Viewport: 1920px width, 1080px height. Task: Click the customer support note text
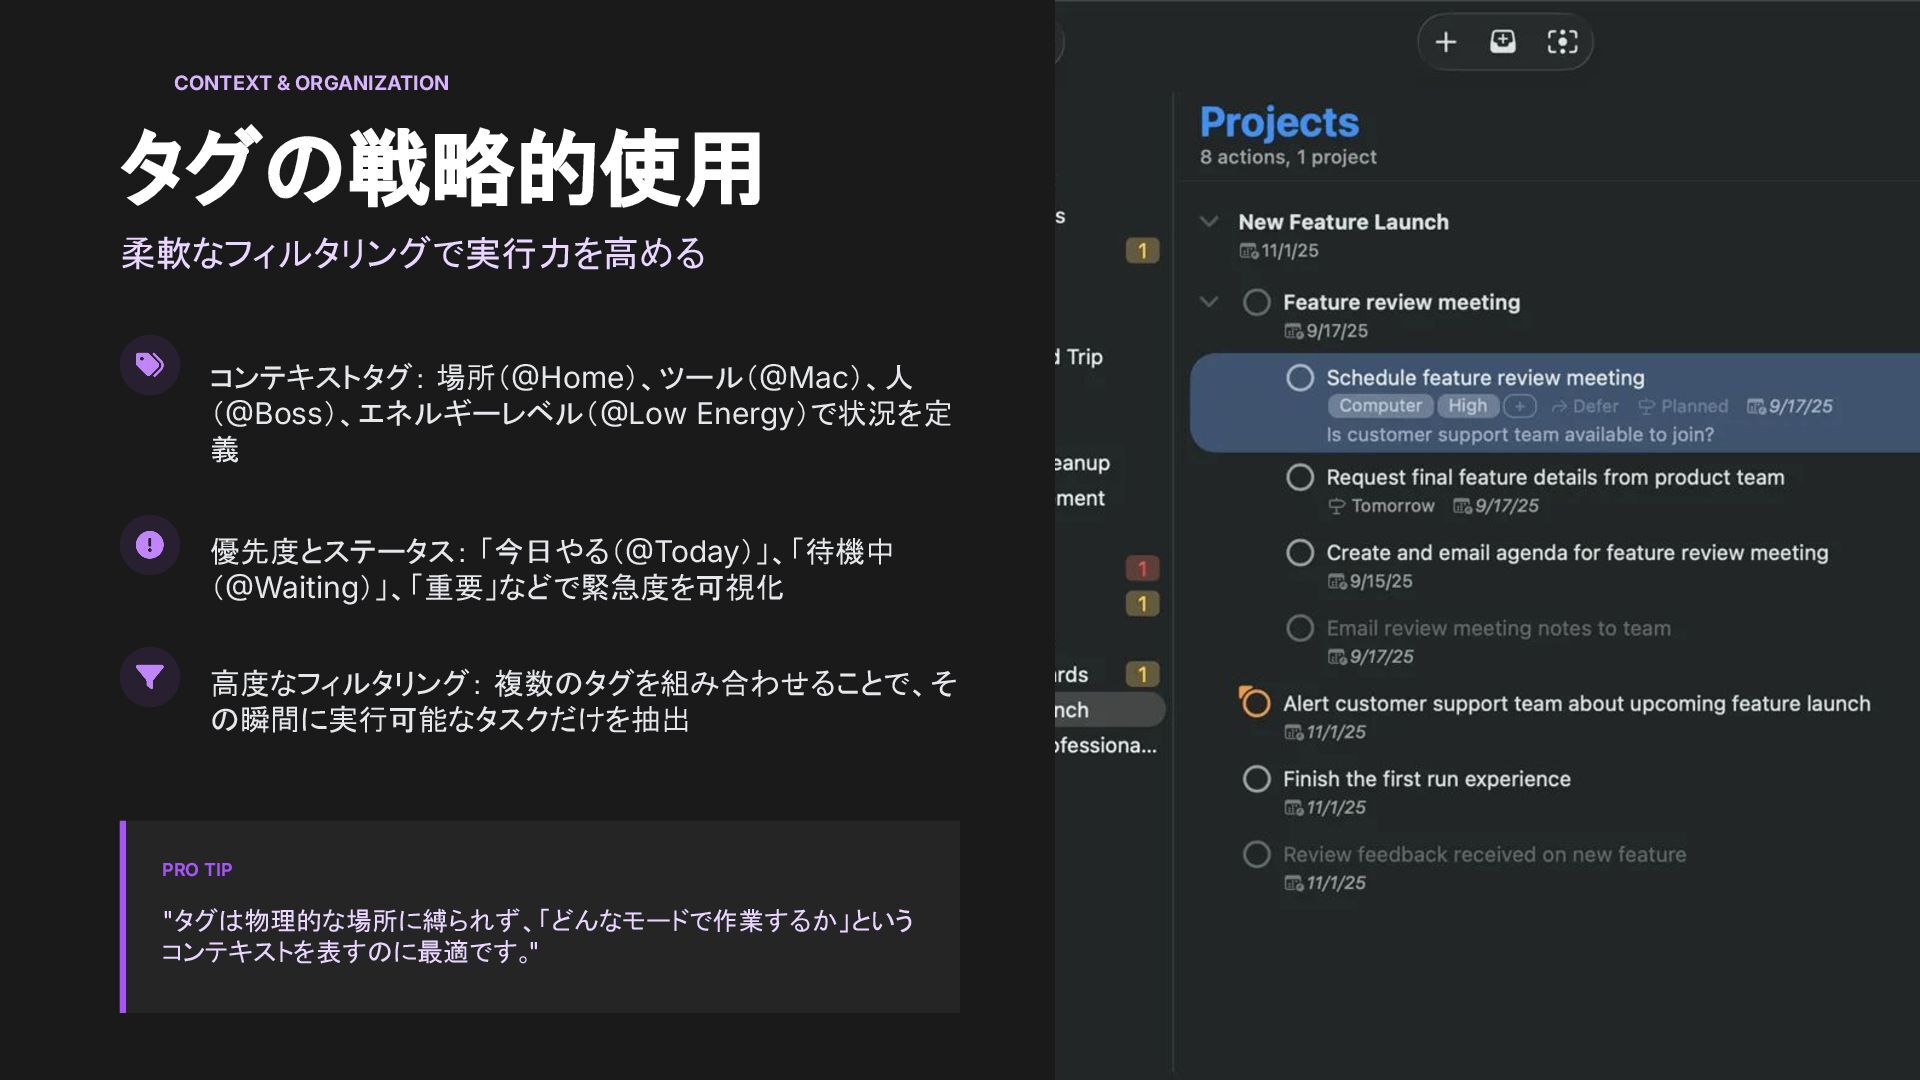[1519, 435]
